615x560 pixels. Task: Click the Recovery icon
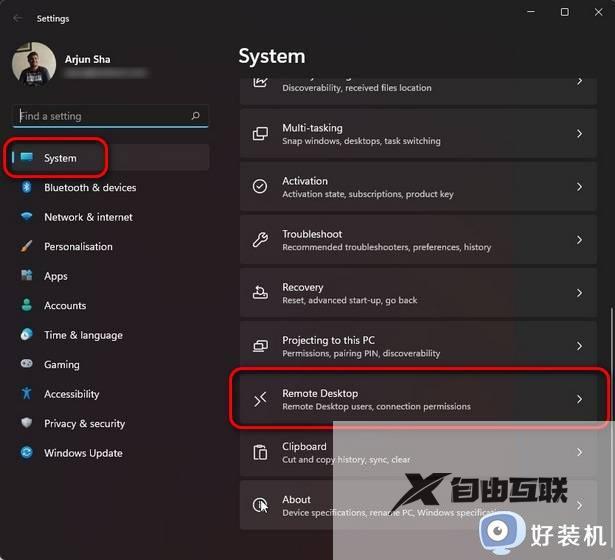260,293
